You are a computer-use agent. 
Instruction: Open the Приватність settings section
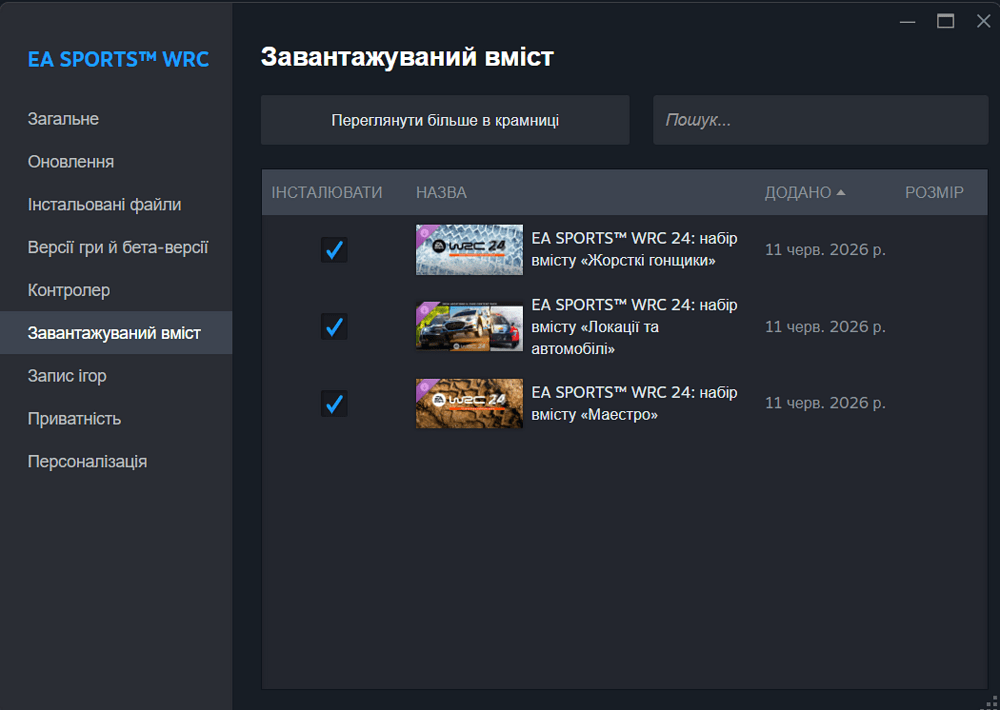click(x=75, y=418)
